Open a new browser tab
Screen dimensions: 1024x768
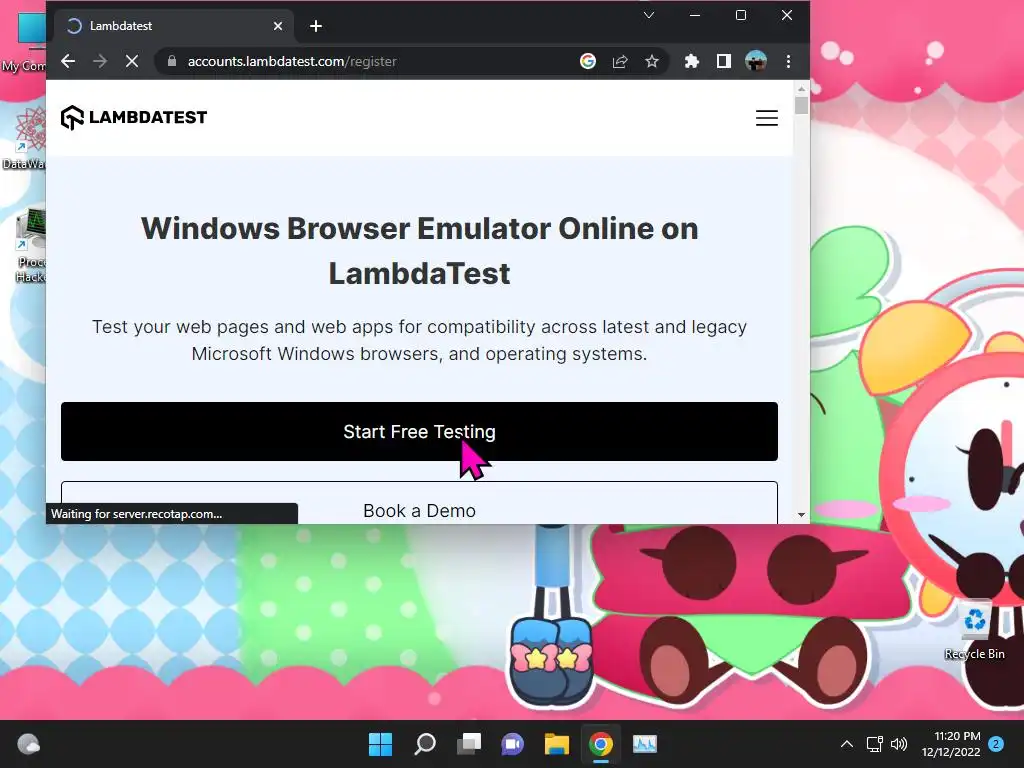(x=316, y=26)
